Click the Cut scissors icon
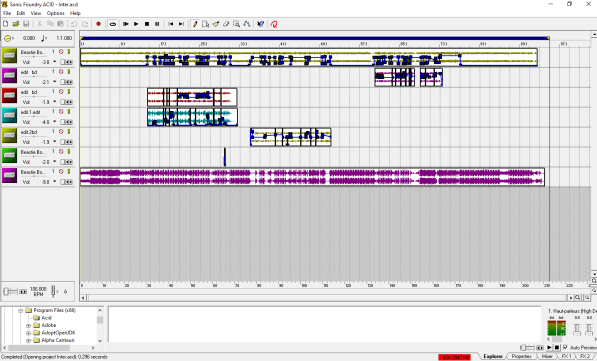Screen dimensions: 597x361 click(39, 24)
